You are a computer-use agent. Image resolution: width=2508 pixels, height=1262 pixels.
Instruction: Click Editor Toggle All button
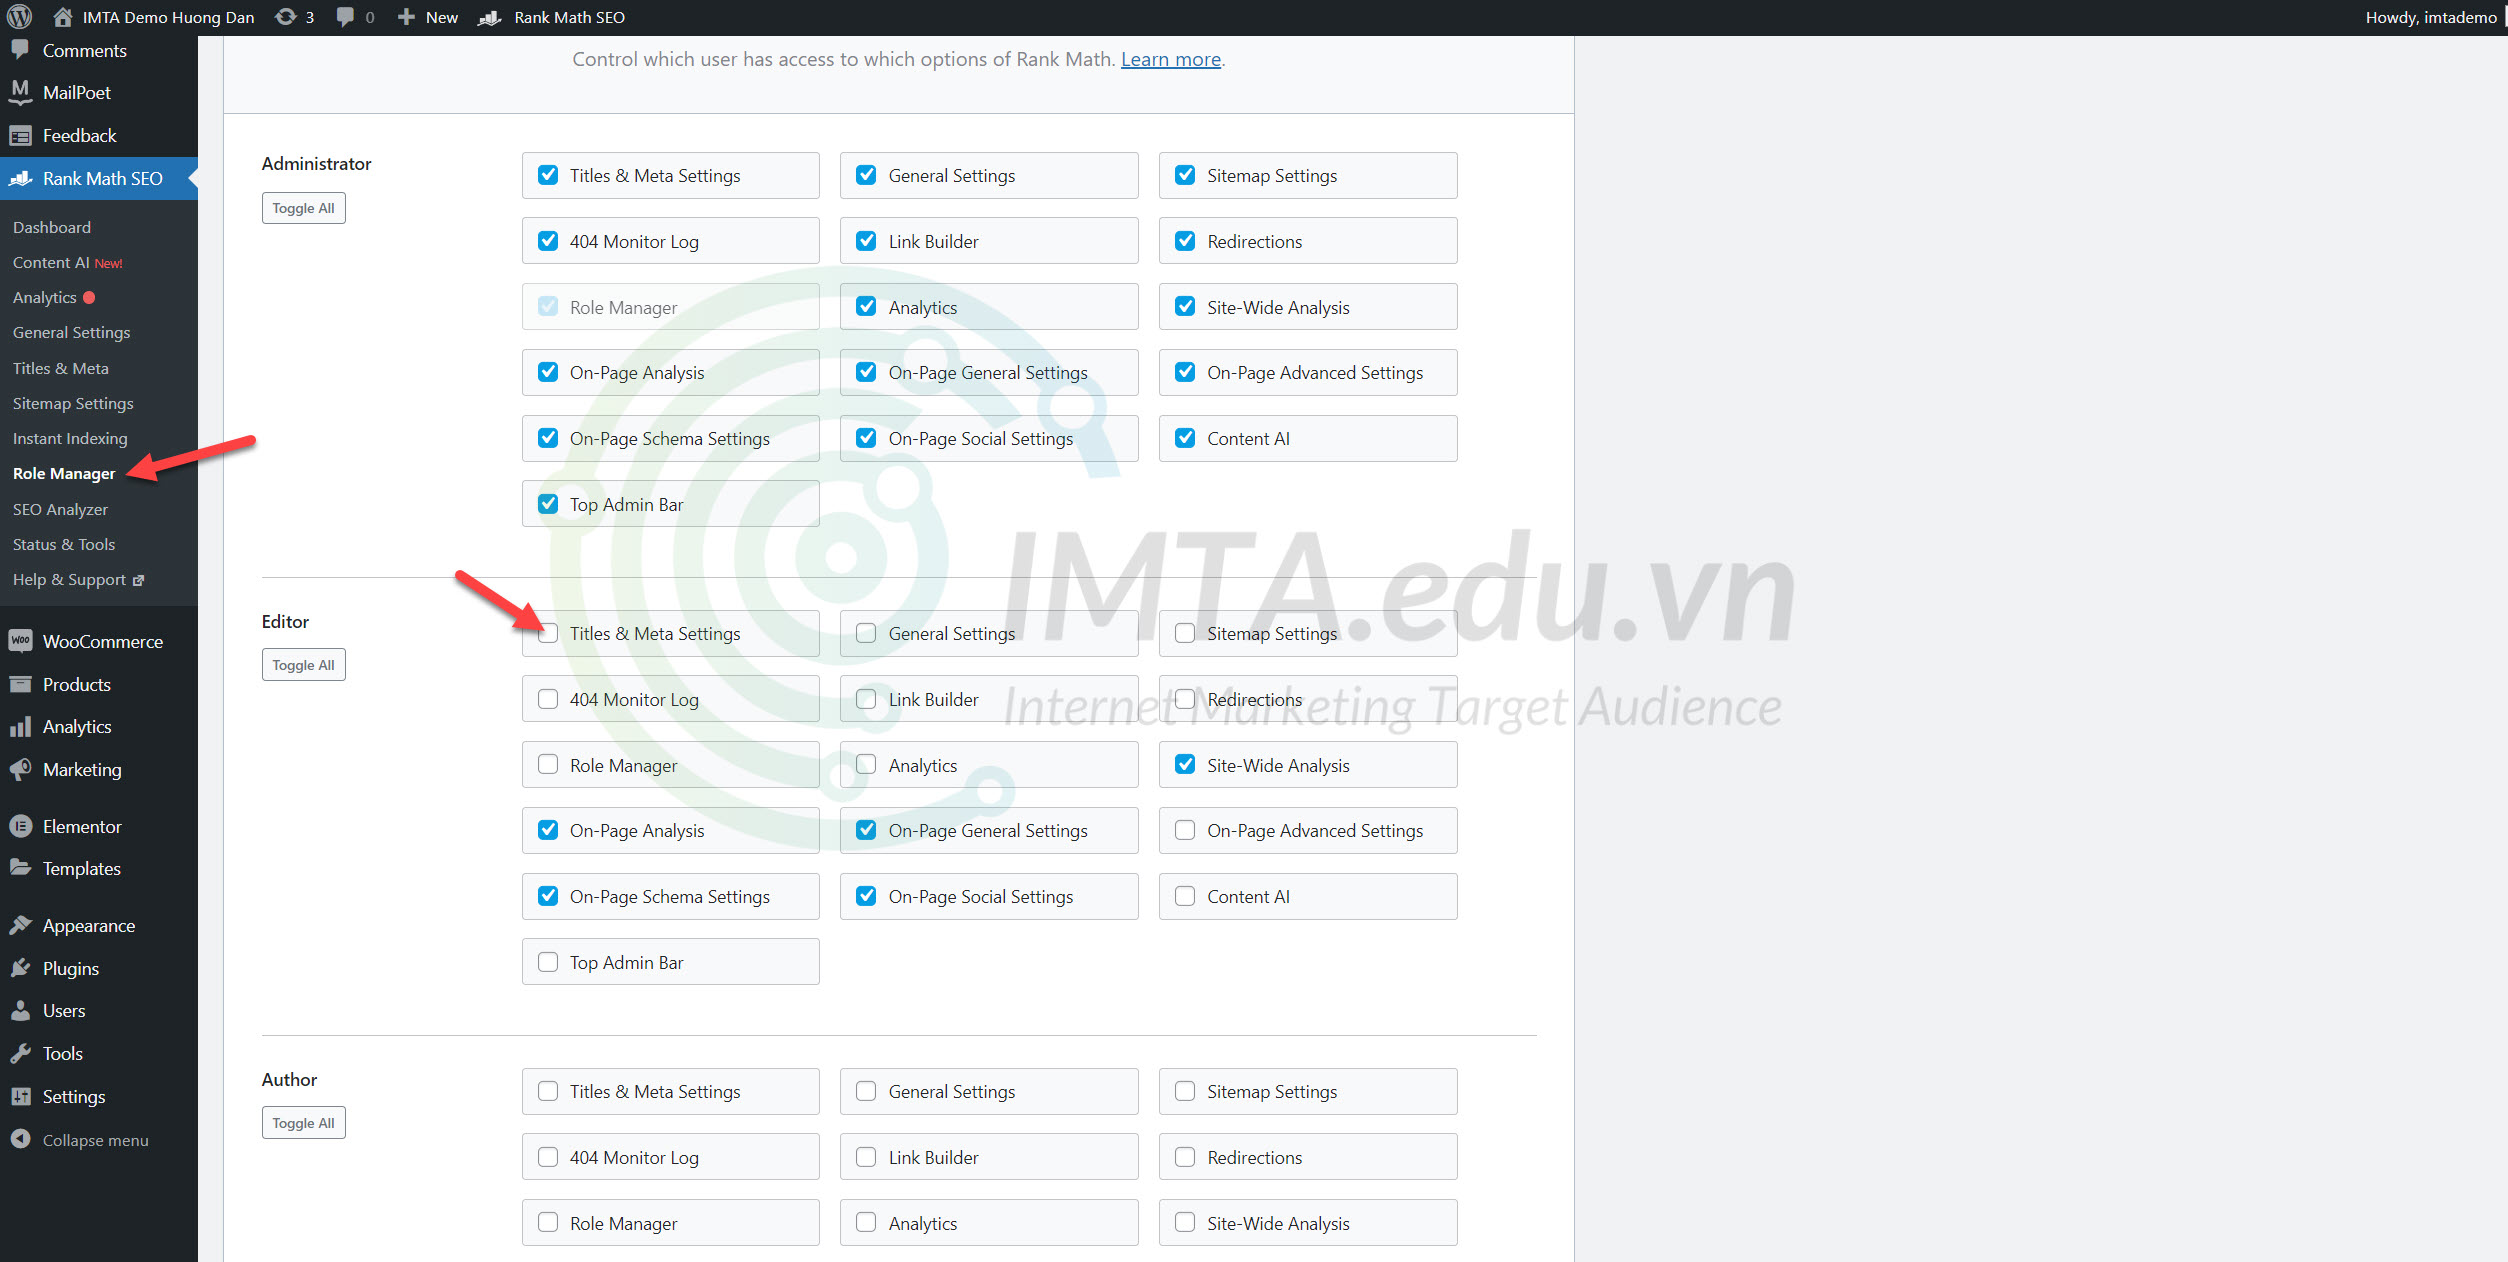(304, 665)
